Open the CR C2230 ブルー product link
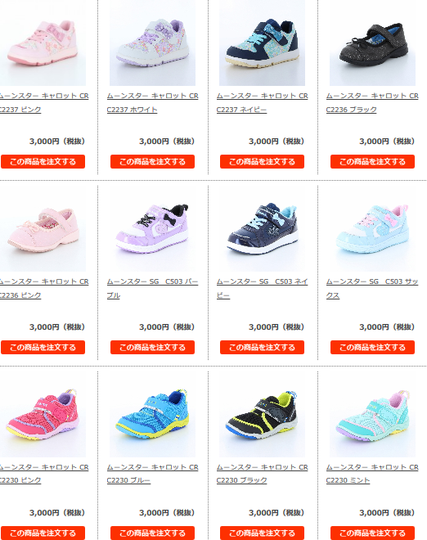This screenshot has width=427, height=540. point(153,474)
